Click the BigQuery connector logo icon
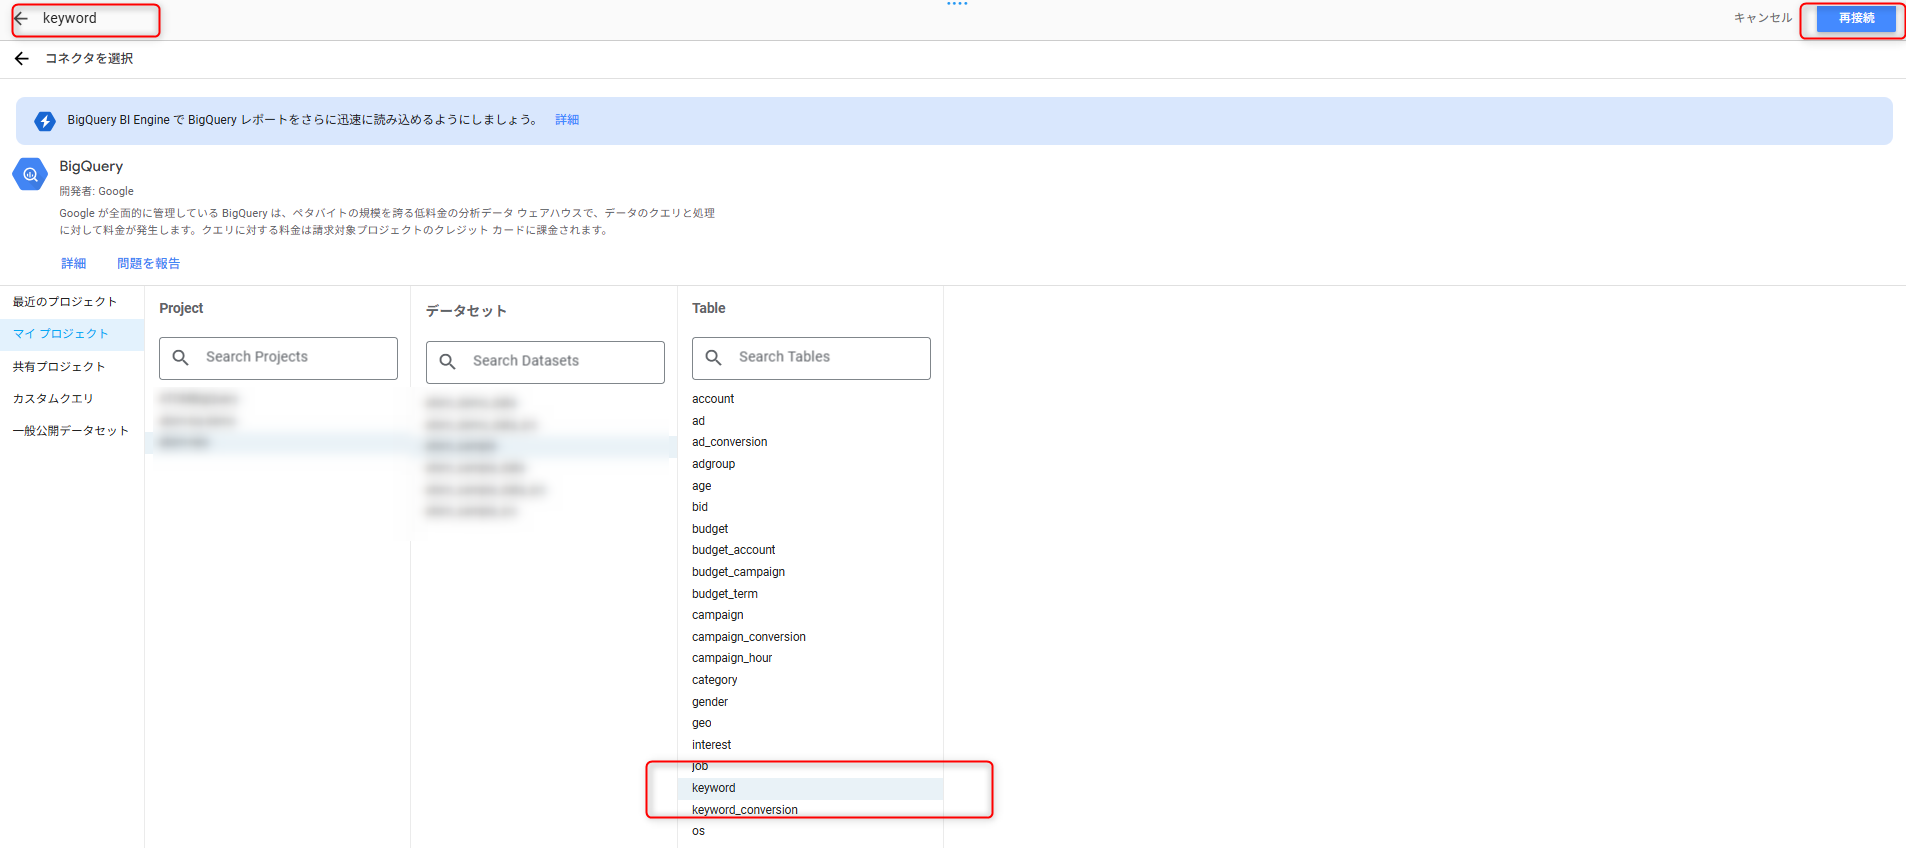Viewport: 1906px width, 848px height. tap(30, 174)
